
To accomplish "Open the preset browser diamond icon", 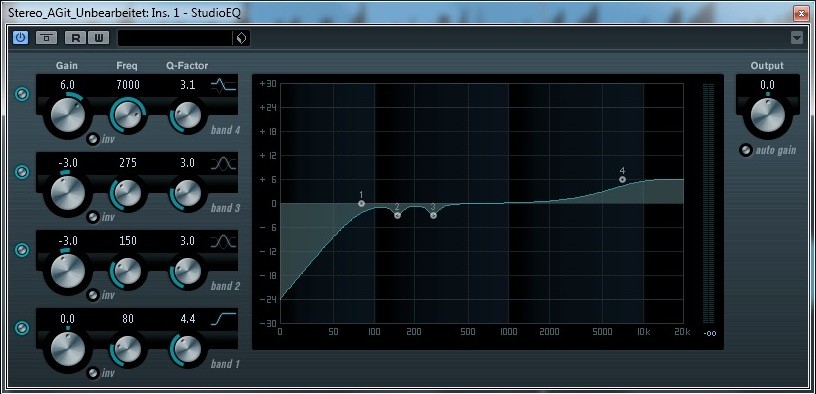I will point(241,38).
